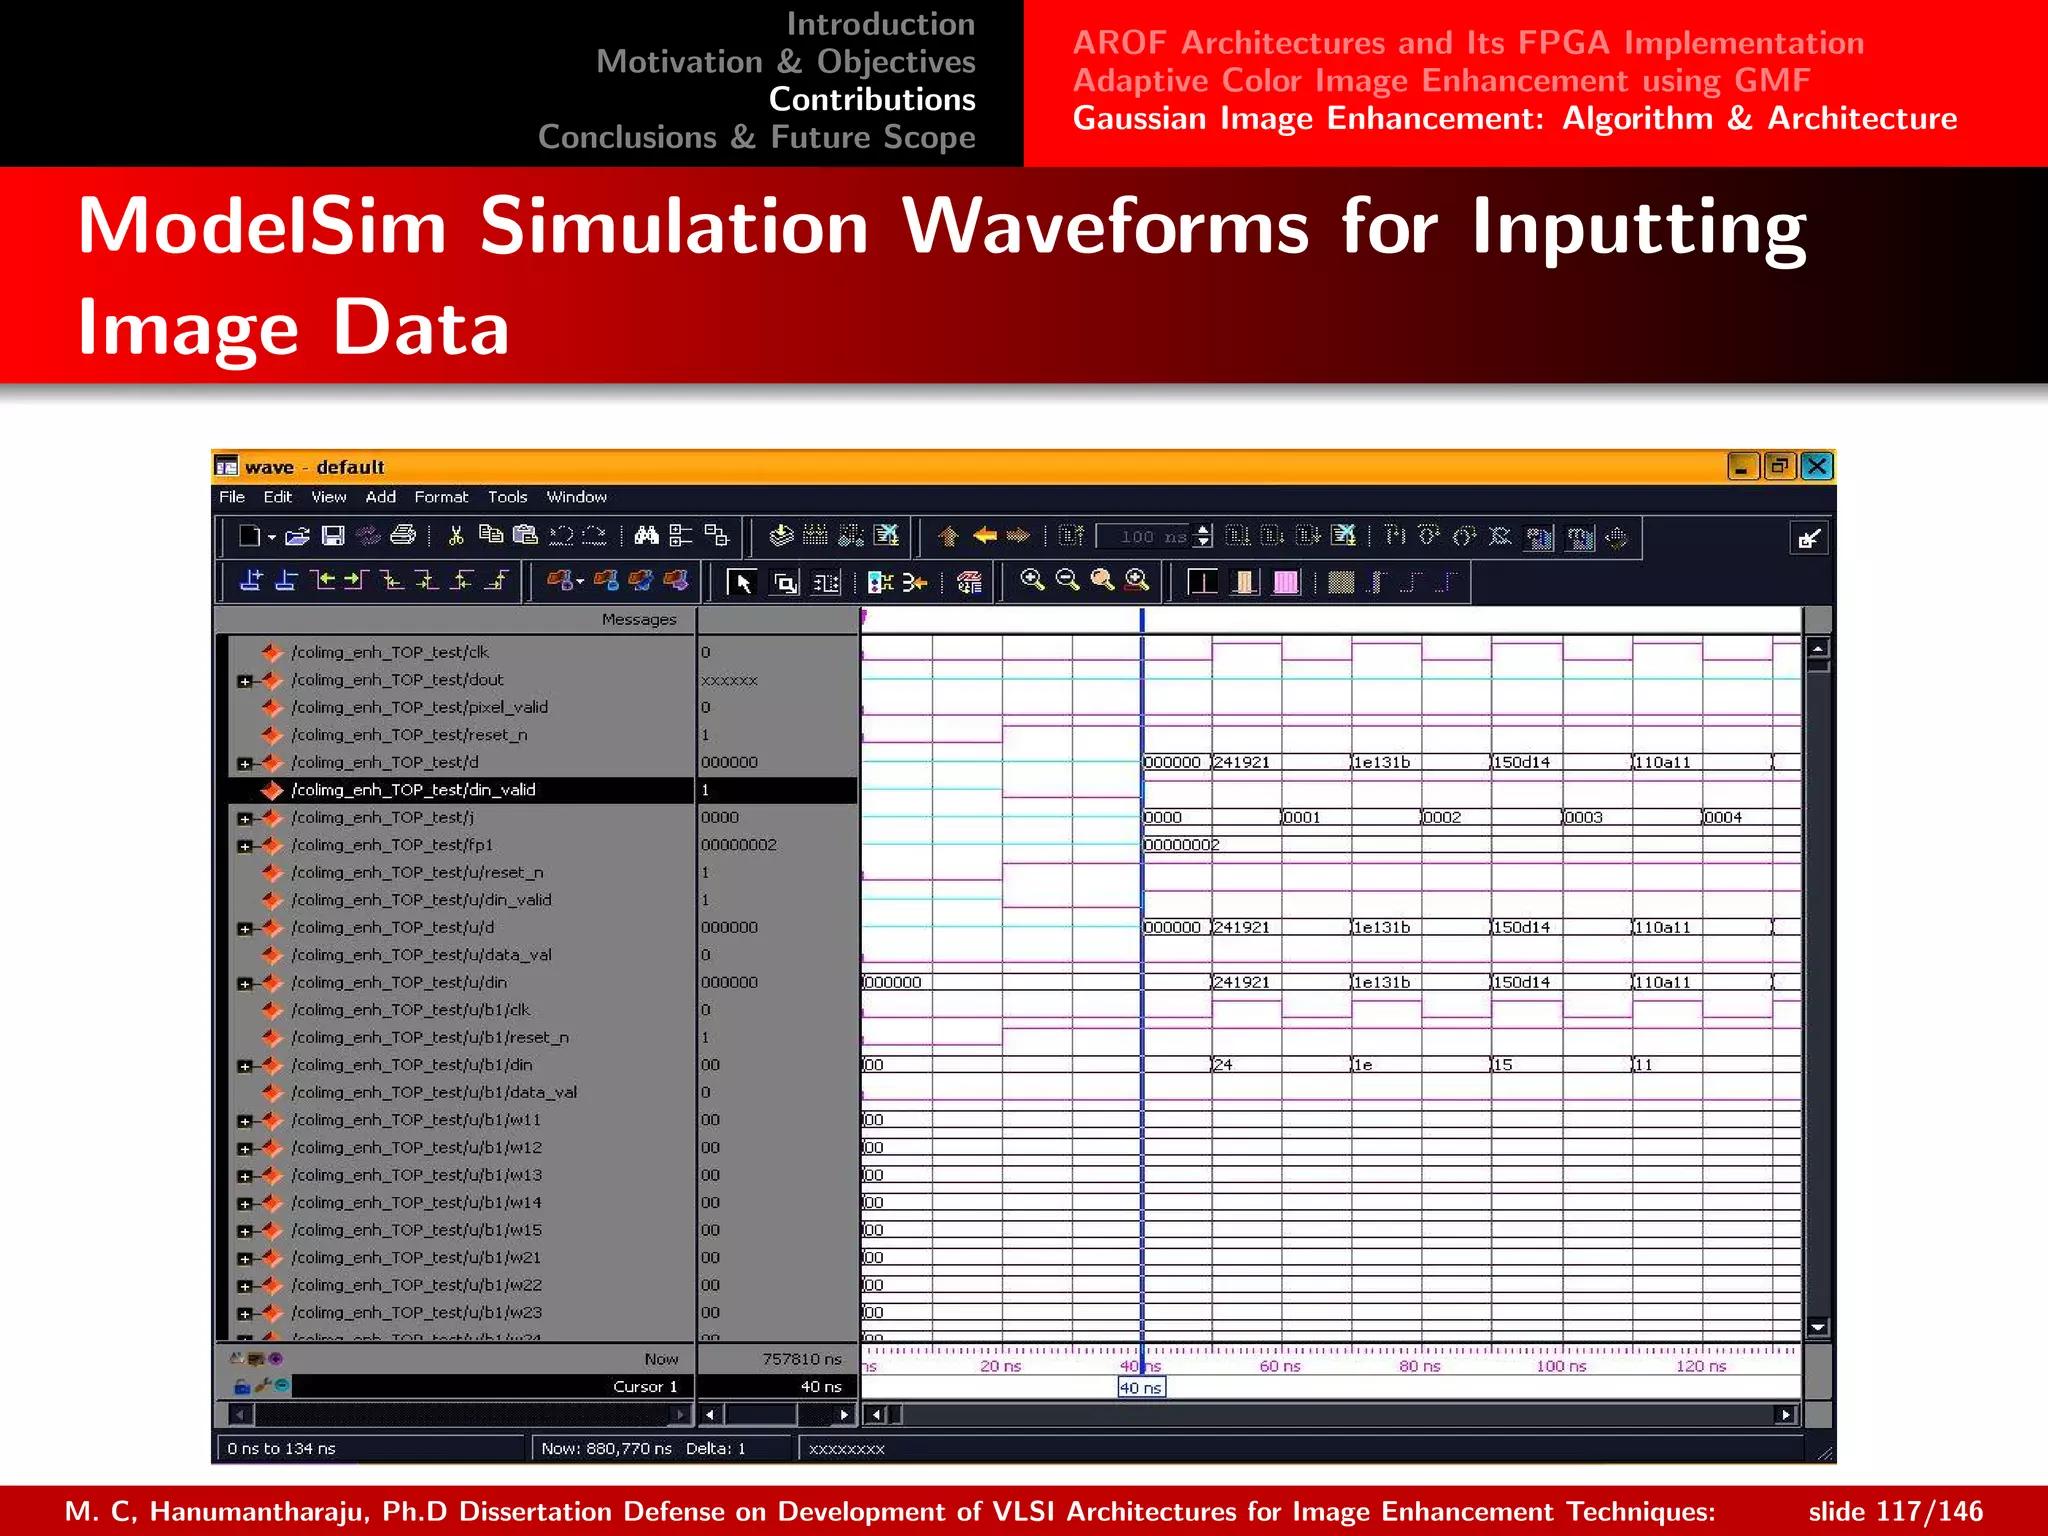Click the Messages column header
The height and width of the screenshot is (1536, 2048).
coord(639,620)
